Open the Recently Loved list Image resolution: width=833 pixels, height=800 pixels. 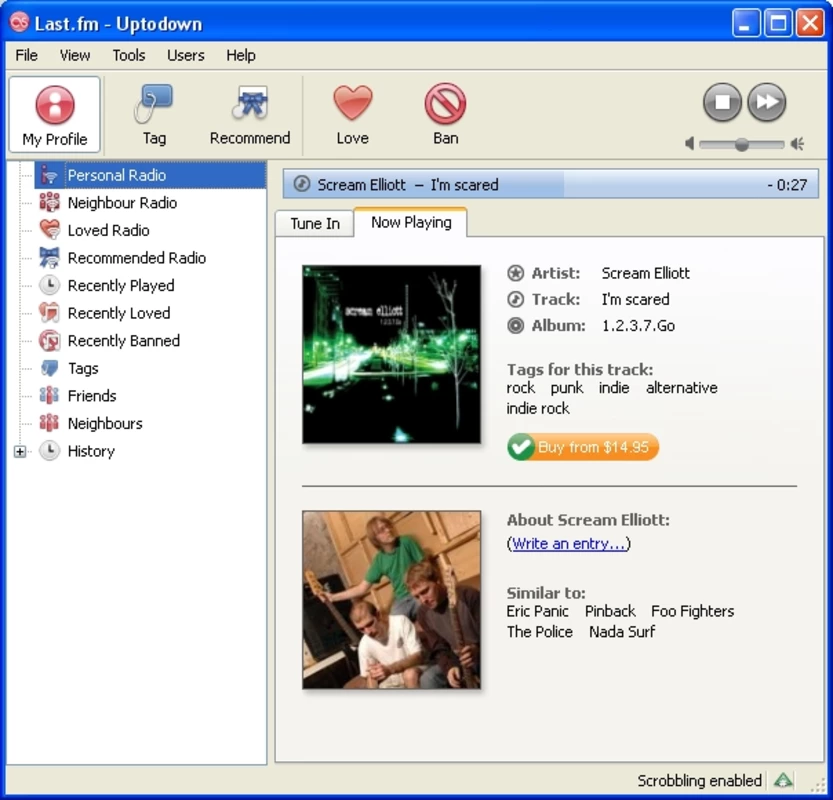[x=119, y=313]
